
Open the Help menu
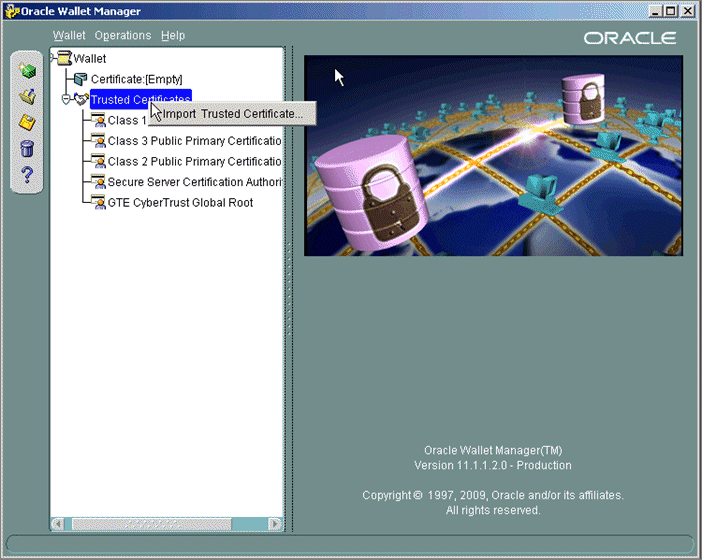173,35
